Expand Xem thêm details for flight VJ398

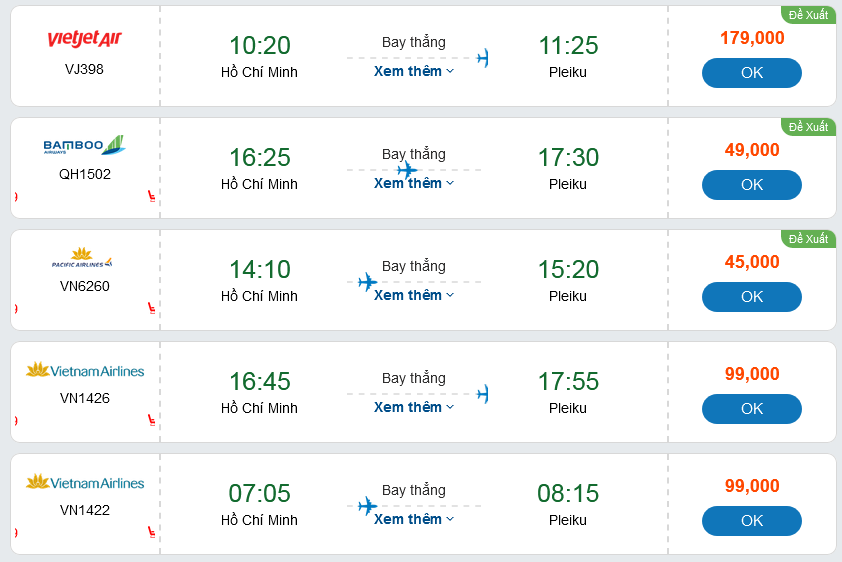(x=414, y=71)
